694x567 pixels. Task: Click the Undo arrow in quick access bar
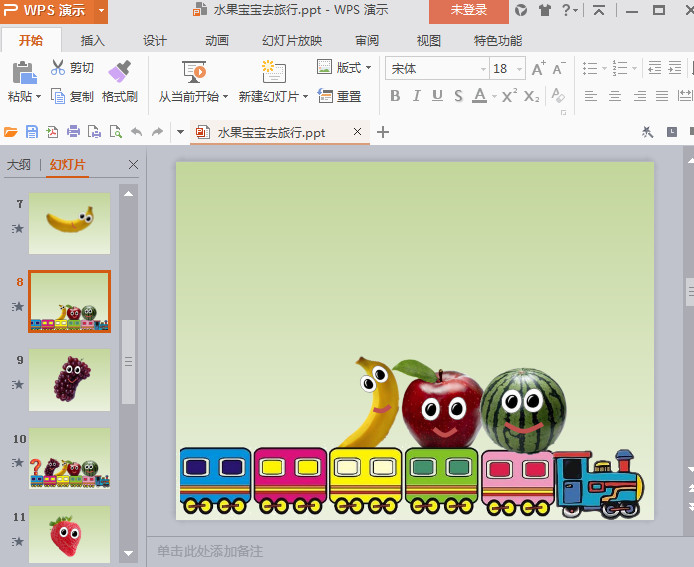point(137,132)
